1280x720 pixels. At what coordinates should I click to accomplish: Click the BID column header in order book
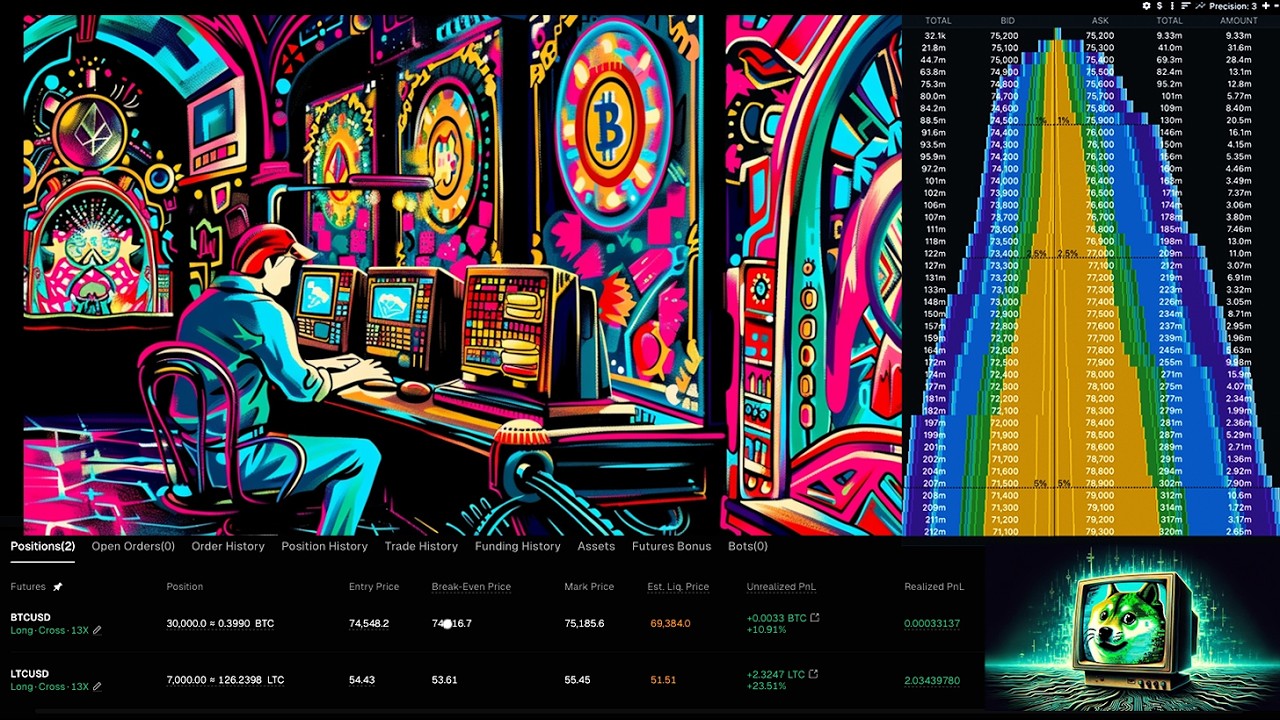(x=1007, y=20)
